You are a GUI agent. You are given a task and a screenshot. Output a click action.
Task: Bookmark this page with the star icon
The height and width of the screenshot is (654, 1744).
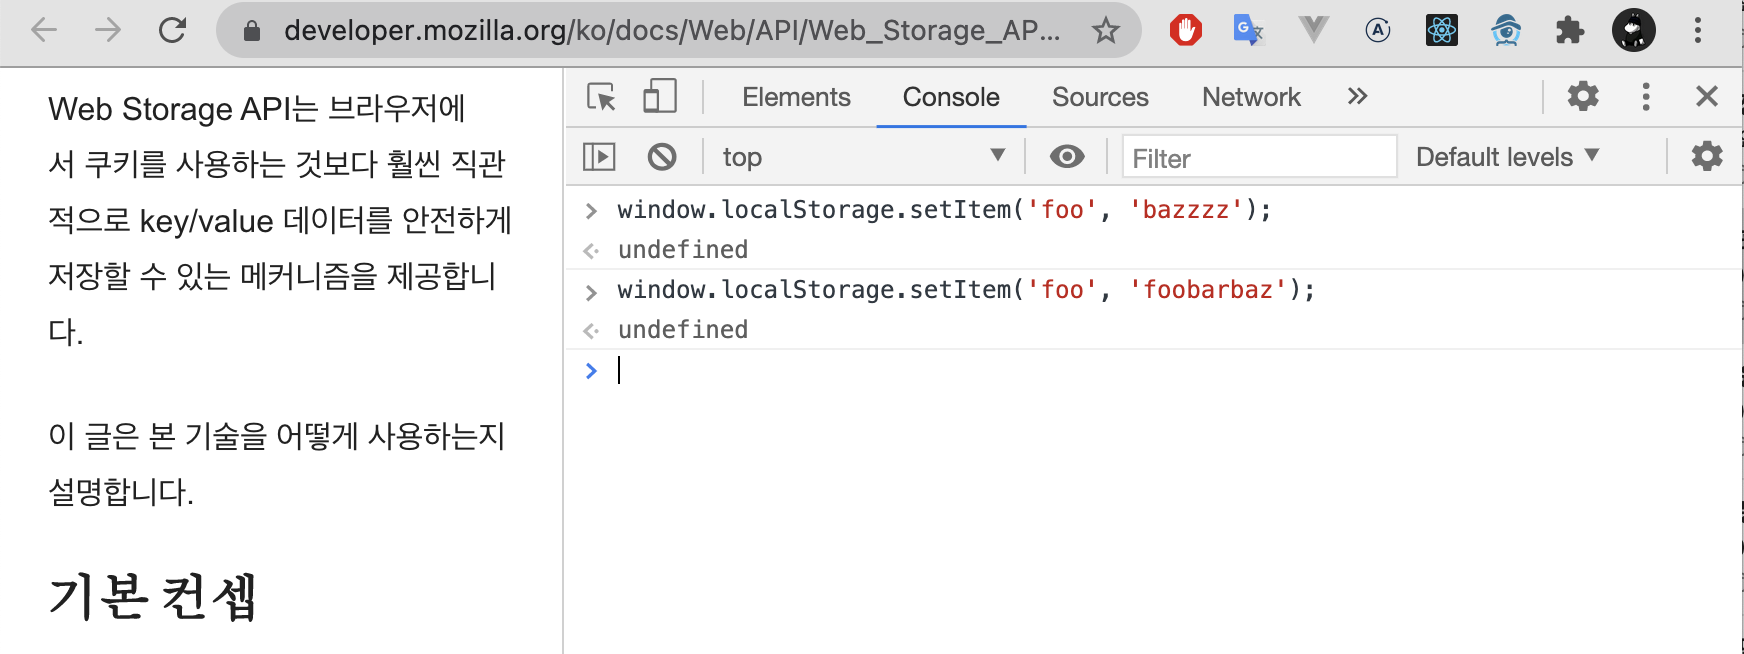1105,31
